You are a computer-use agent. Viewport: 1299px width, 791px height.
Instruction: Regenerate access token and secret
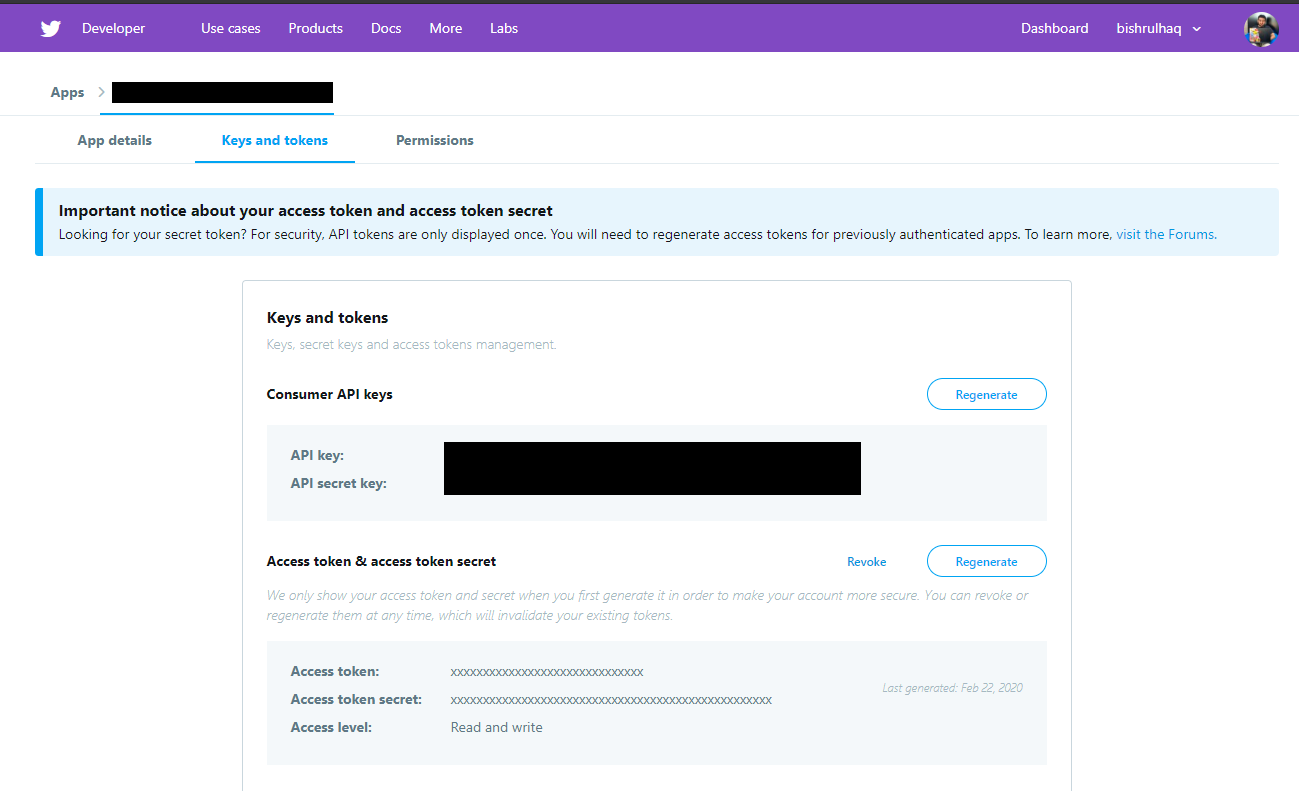pos(986,561)
